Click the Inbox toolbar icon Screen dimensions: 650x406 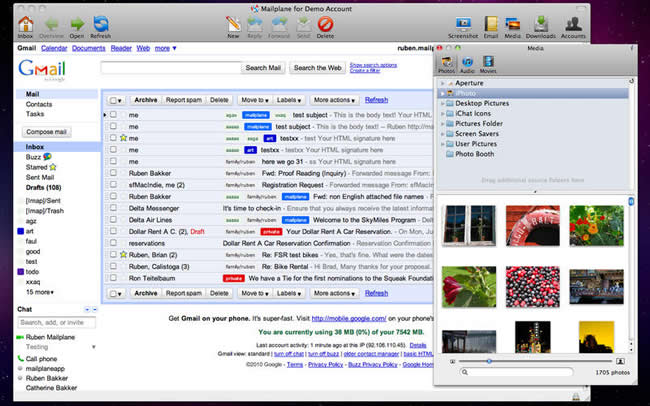[25, 23]
